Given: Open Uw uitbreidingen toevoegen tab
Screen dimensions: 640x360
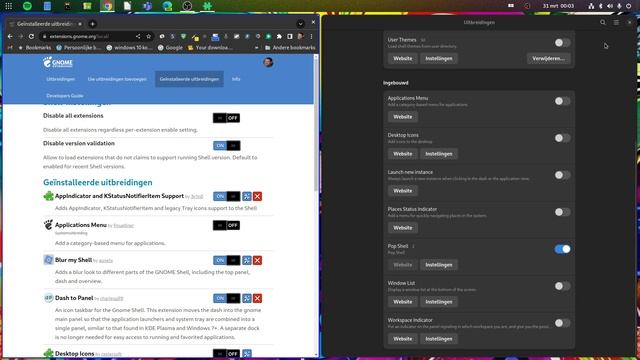Looking at the screenshot, I should pos(117,79).
